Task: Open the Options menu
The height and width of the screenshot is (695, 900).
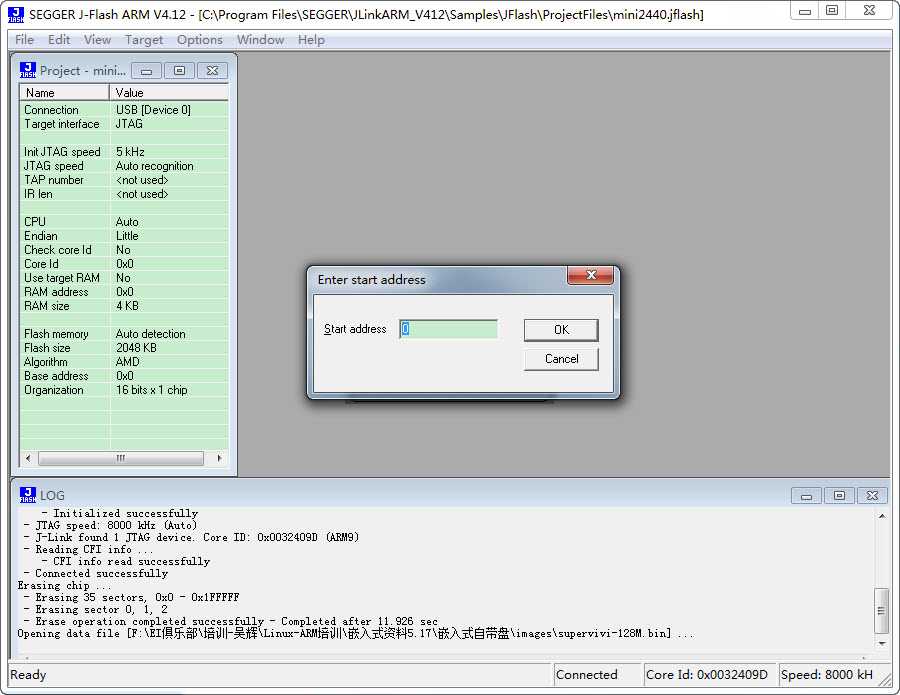Action: [x=199, y=40]
